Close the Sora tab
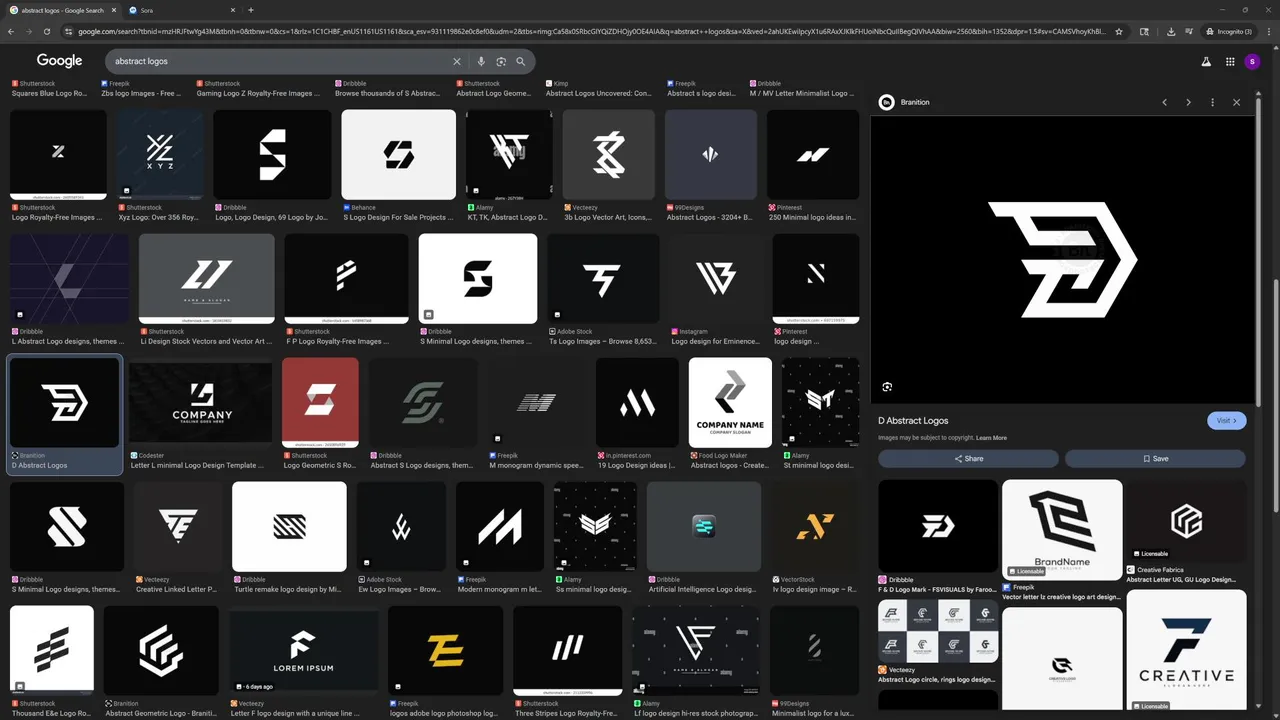 234,10
